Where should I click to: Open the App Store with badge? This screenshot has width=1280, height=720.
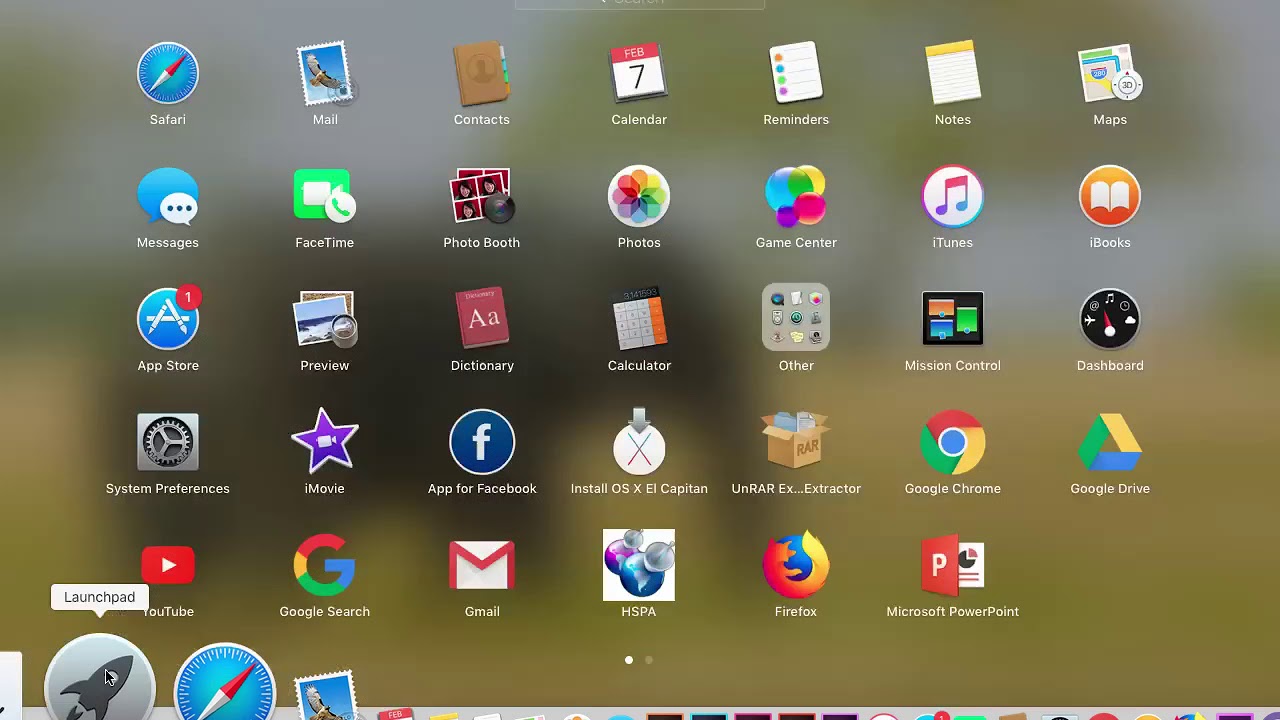(168, 320)
